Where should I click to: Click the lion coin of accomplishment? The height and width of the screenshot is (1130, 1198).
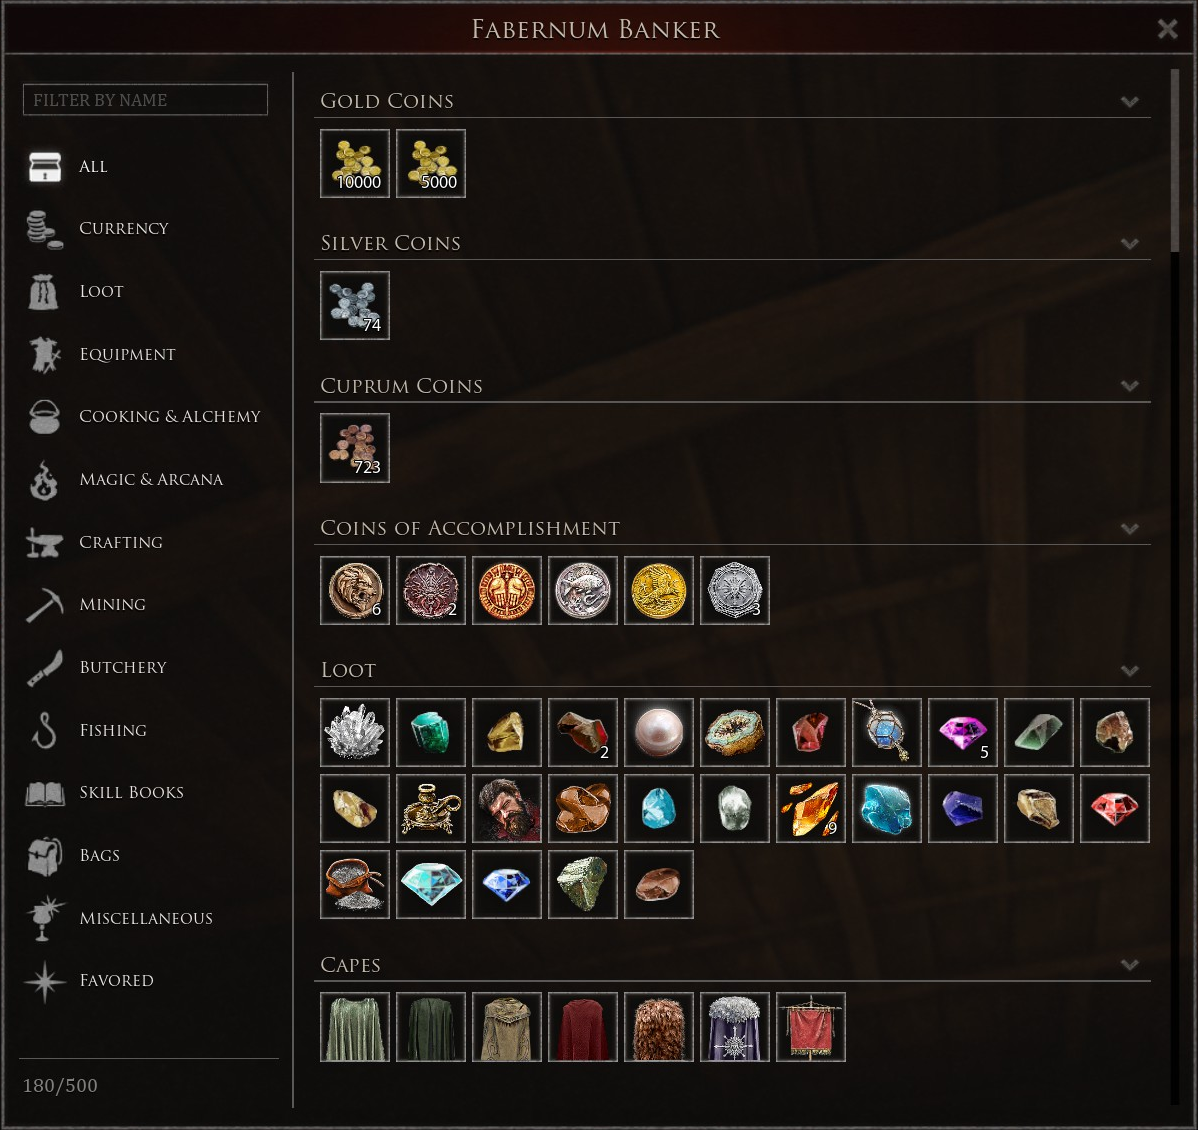pos(355,591)
